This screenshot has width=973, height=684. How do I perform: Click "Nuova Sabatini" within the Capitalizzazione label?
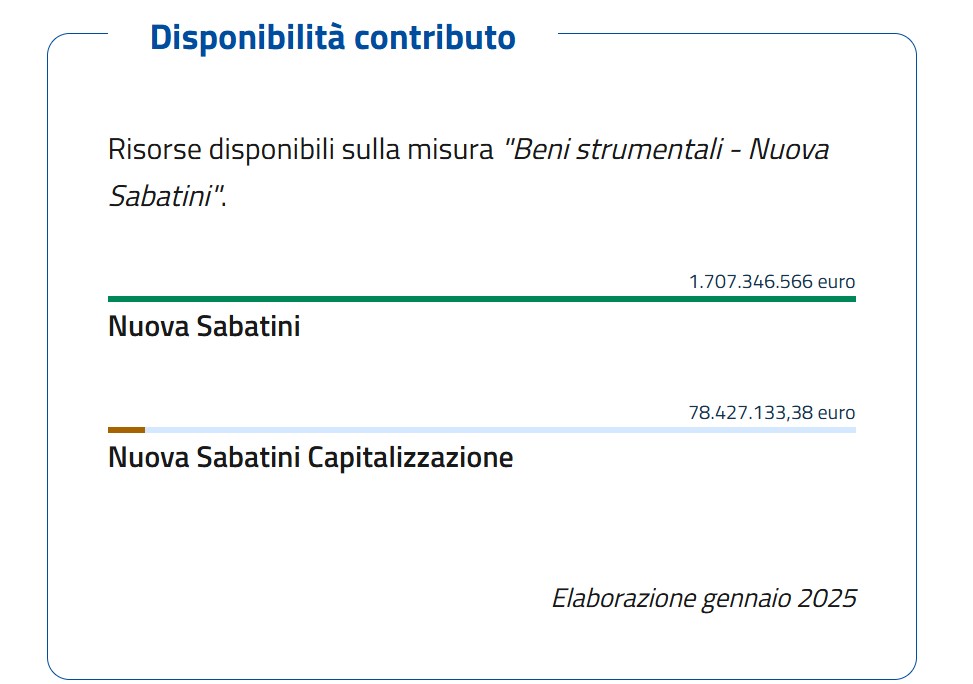click(x=204, y=458)
